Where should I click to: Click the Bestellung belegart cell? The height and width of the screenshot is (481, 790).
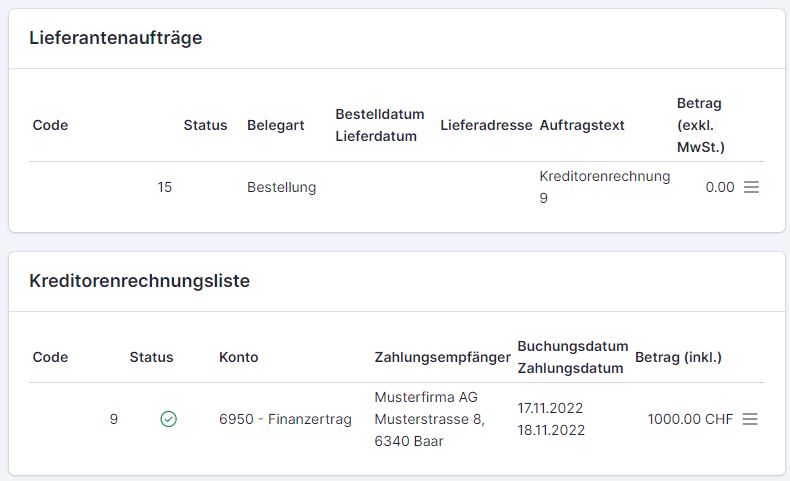(x=282, y=187)
